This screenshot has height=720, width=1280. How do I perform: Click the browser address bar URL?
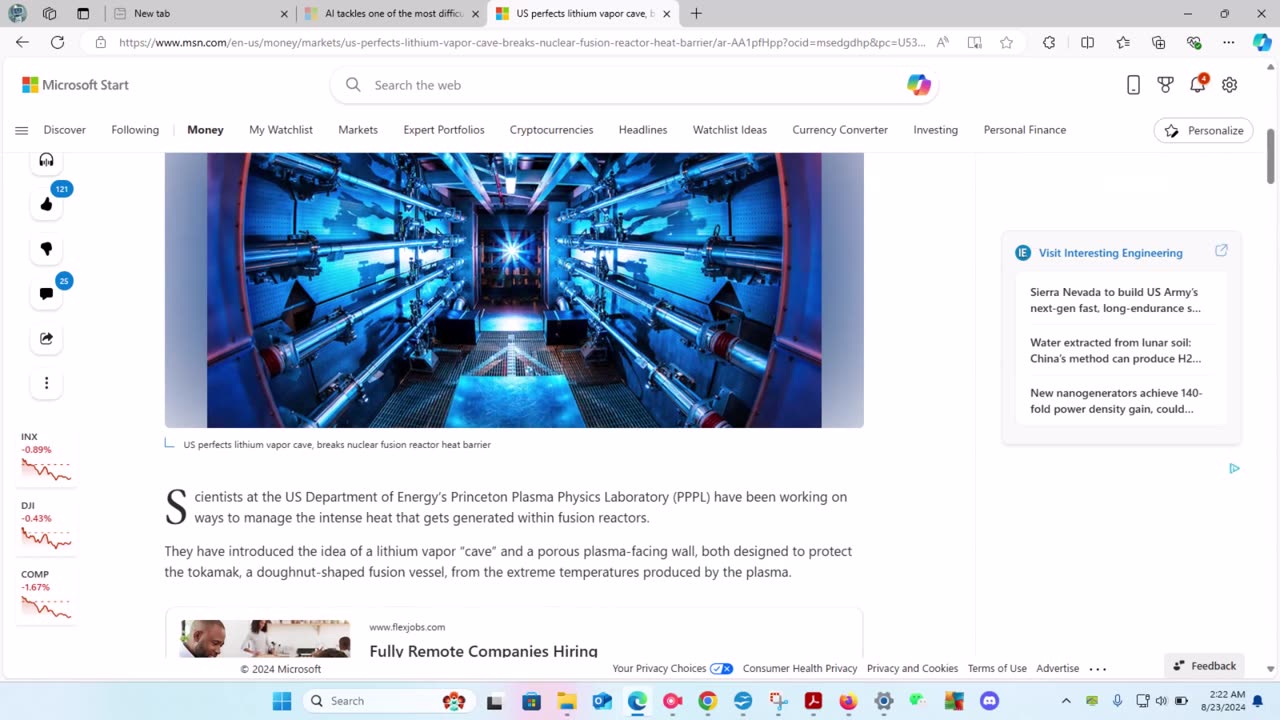(522, 42)
